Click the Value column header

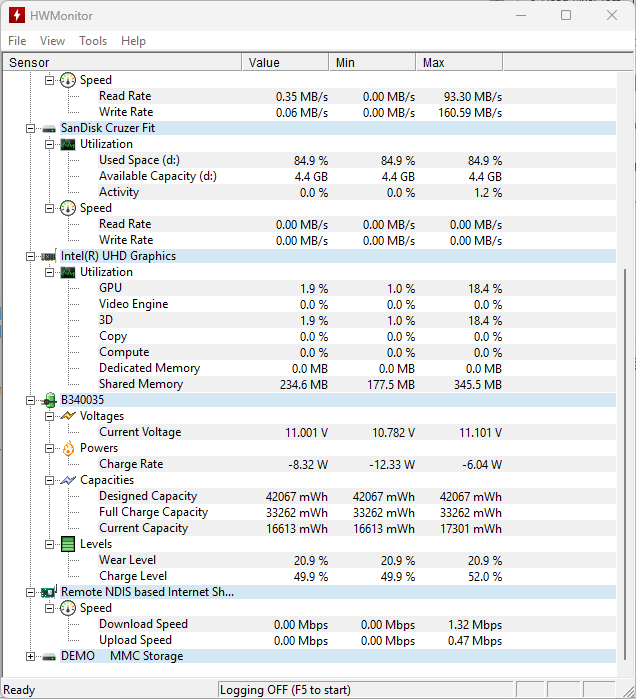tap(285, 63)
